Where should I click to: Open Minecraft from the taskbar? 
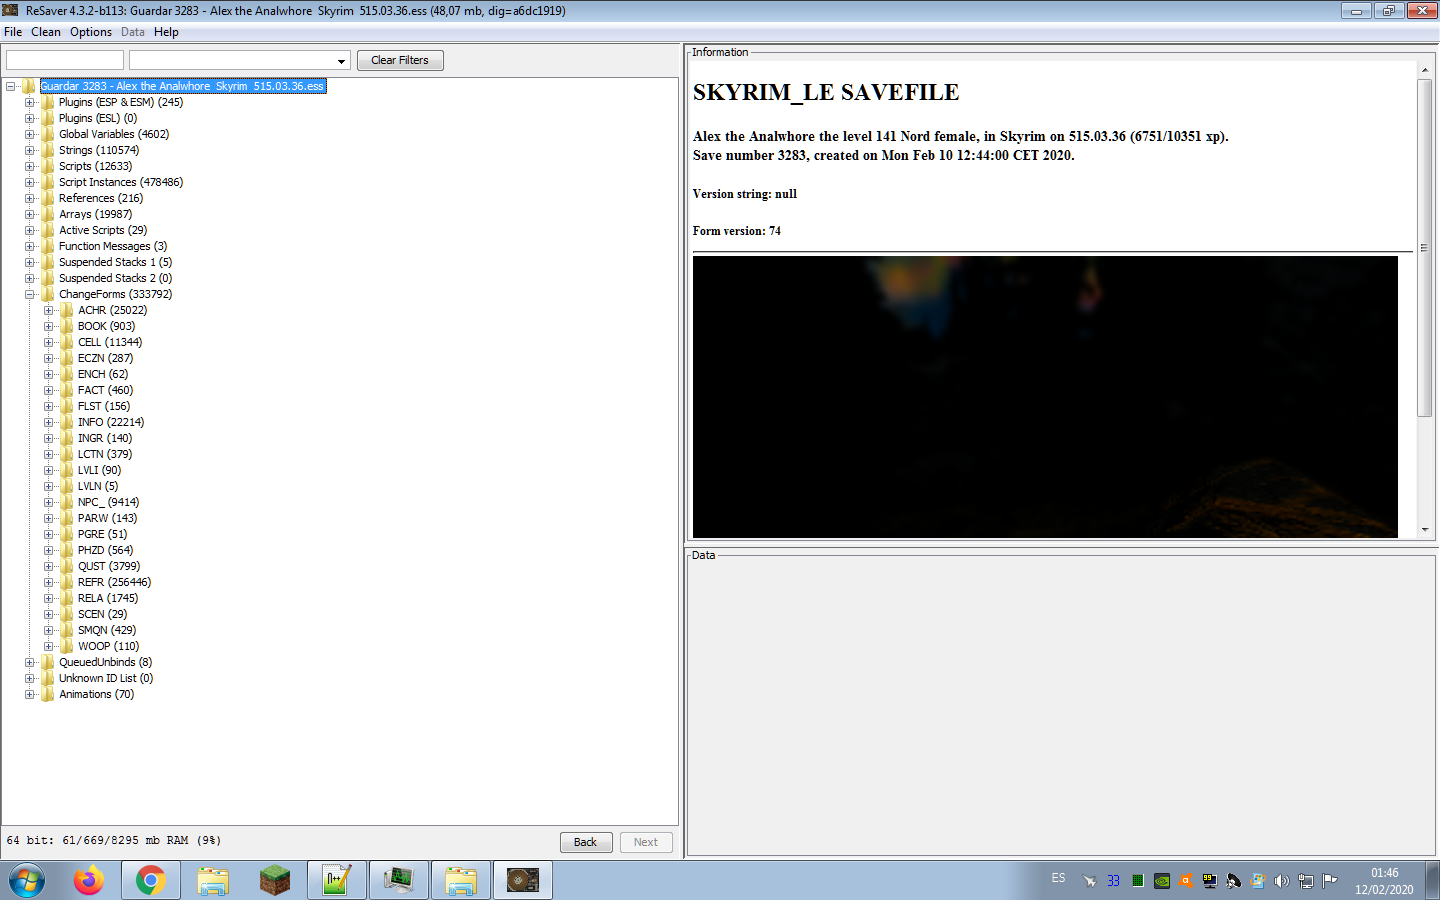275,881
